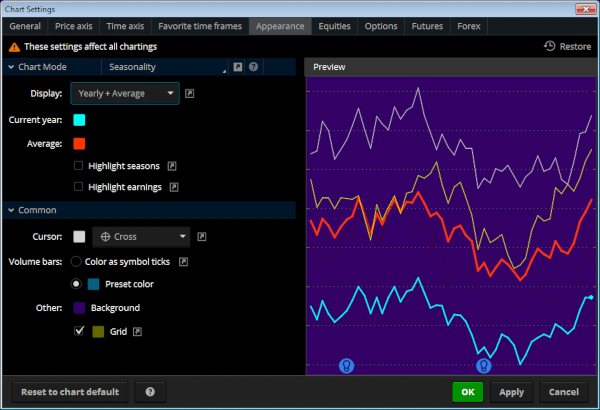Click the reset icon next to Grid
The width and height of the screenshot is (600, 410).
pyautogui.click(x=138, y=330)
